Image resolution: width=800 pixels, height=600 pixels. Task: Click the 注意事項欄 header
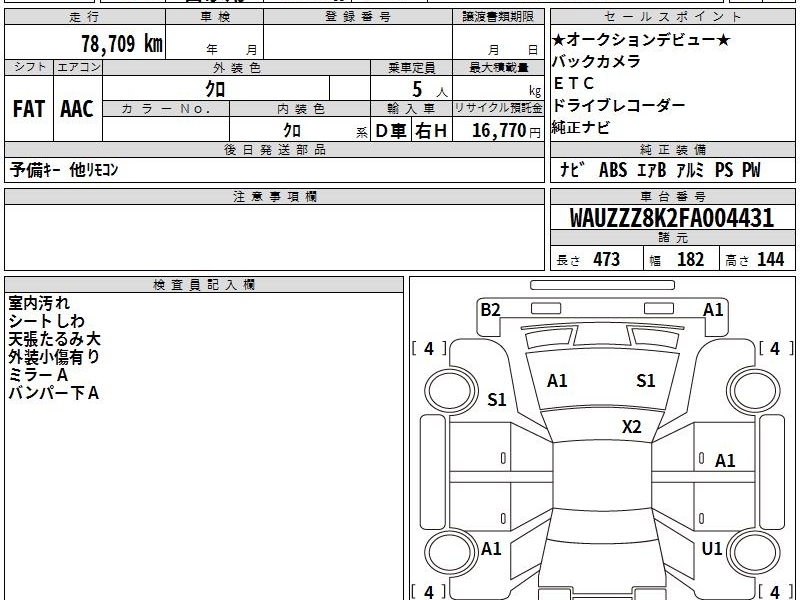(x=274, y=196)
